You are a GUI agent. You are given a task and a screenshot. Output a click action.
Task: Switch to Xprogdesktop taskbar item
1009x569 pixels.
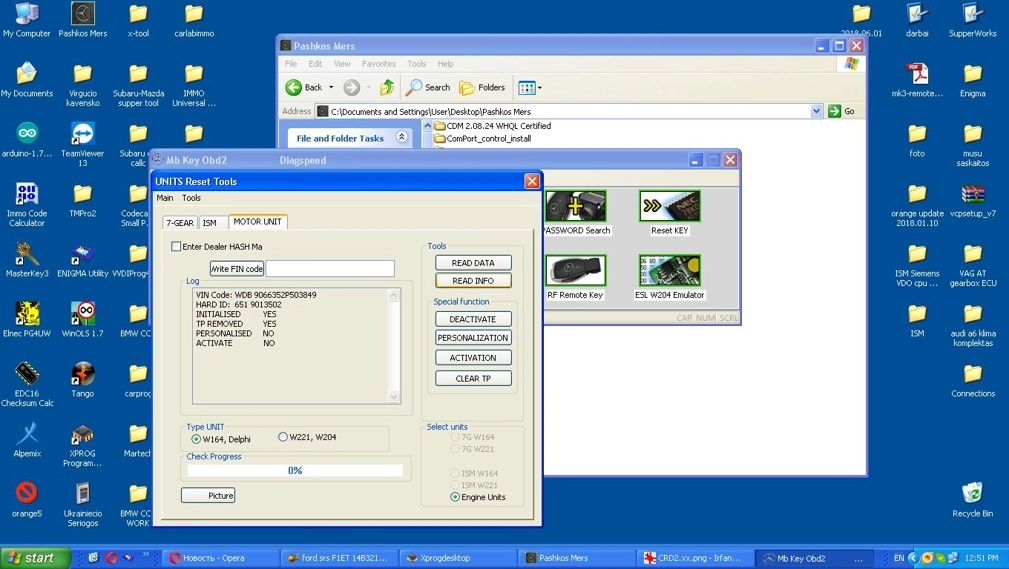click(459, 558)
